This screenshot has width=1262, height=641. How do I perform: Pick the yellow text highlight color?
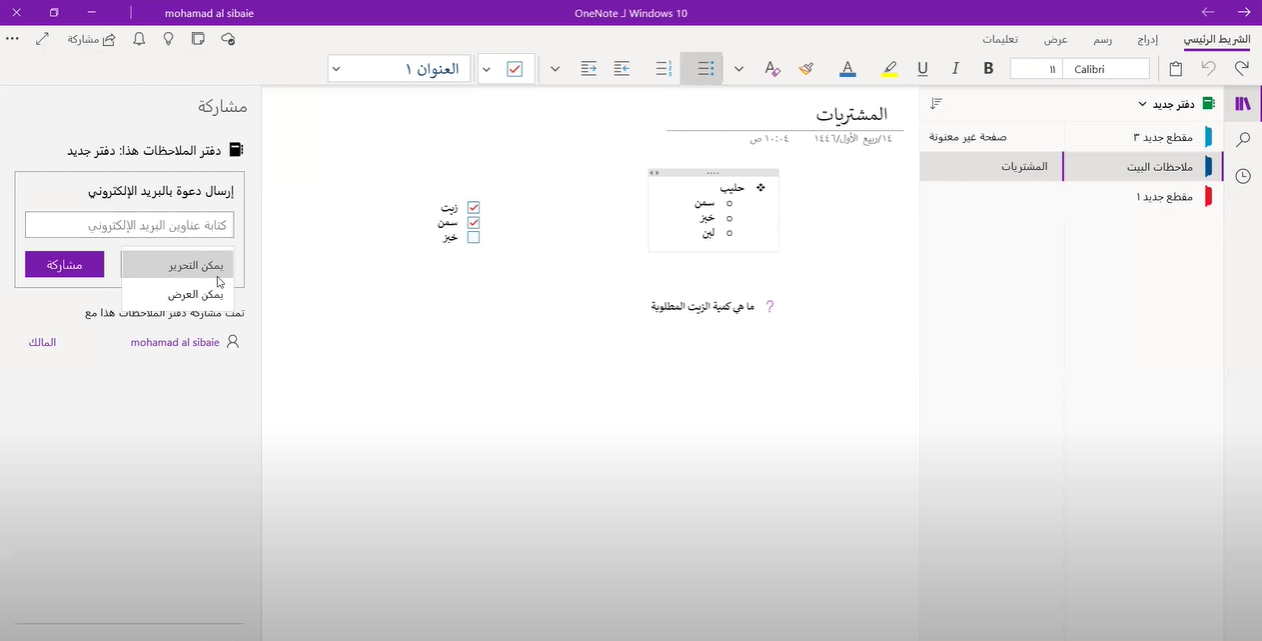[889, 69]
